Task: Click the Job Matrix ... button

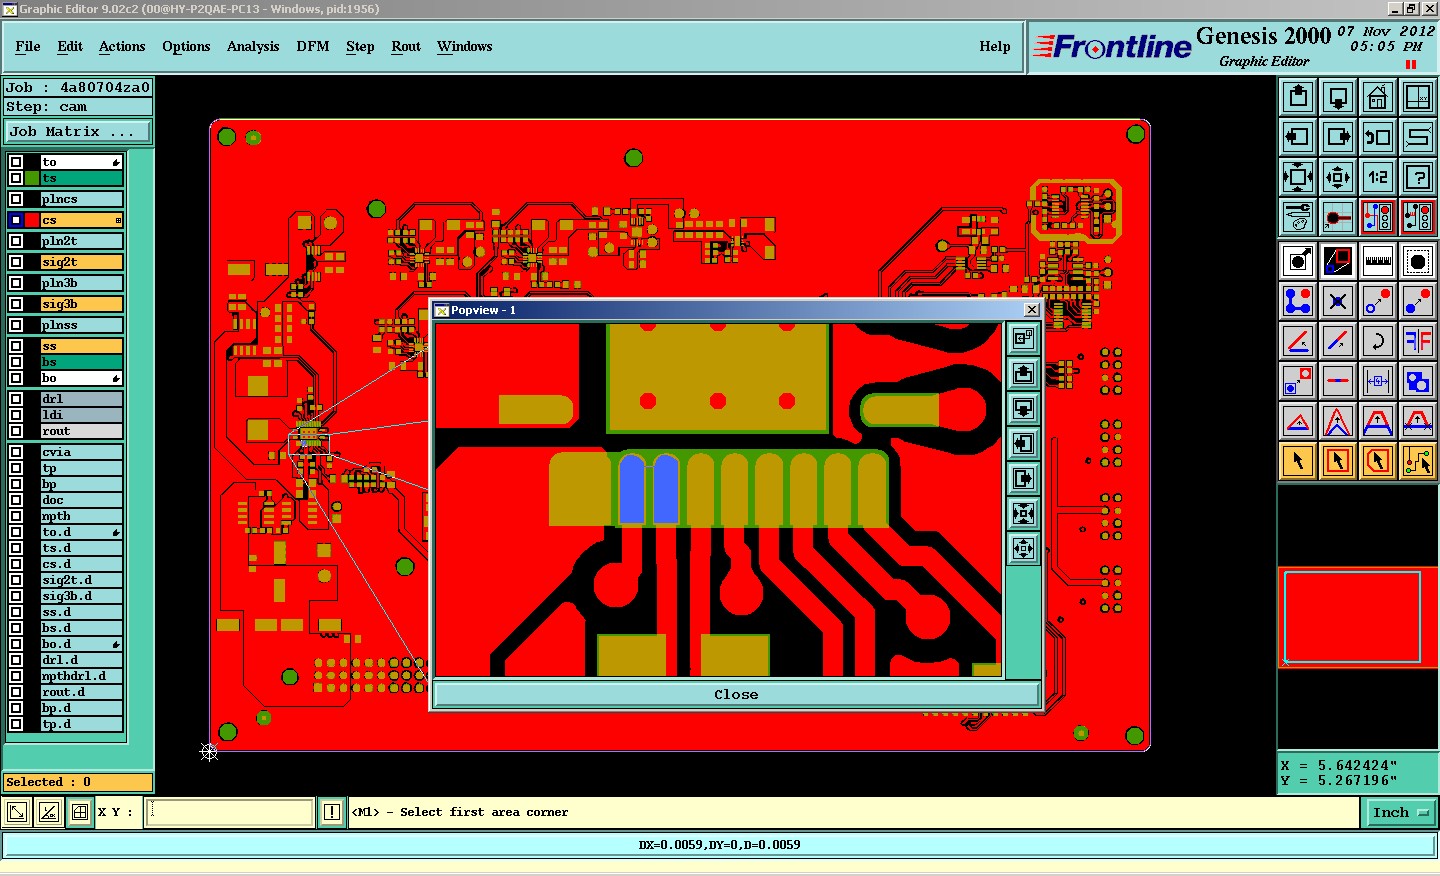Action: point(79,131)
